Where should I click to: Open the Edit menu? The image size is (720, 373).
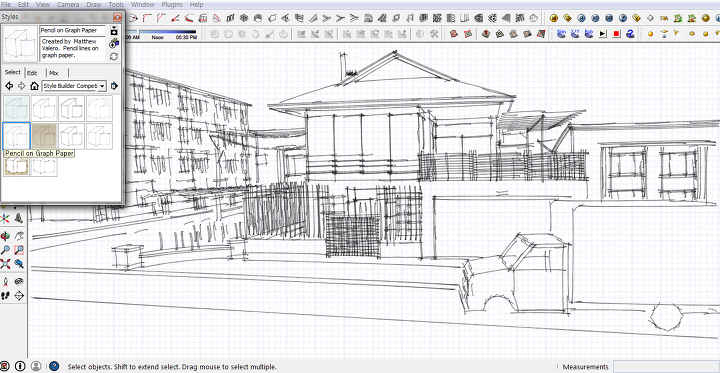coord(23,5)
